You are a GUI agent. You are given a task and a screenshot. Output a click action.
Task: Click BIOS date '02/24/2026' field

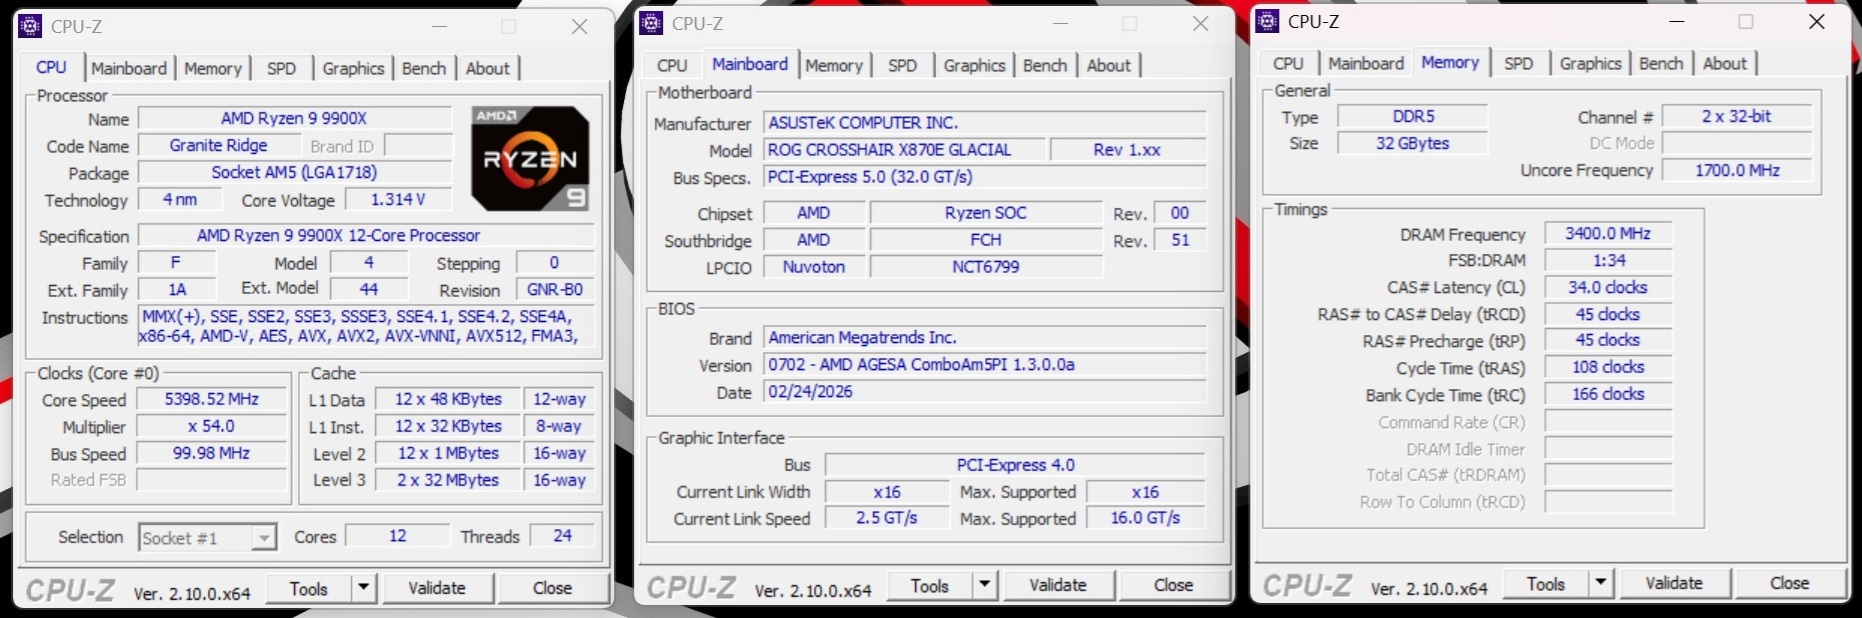pos(985,391)
